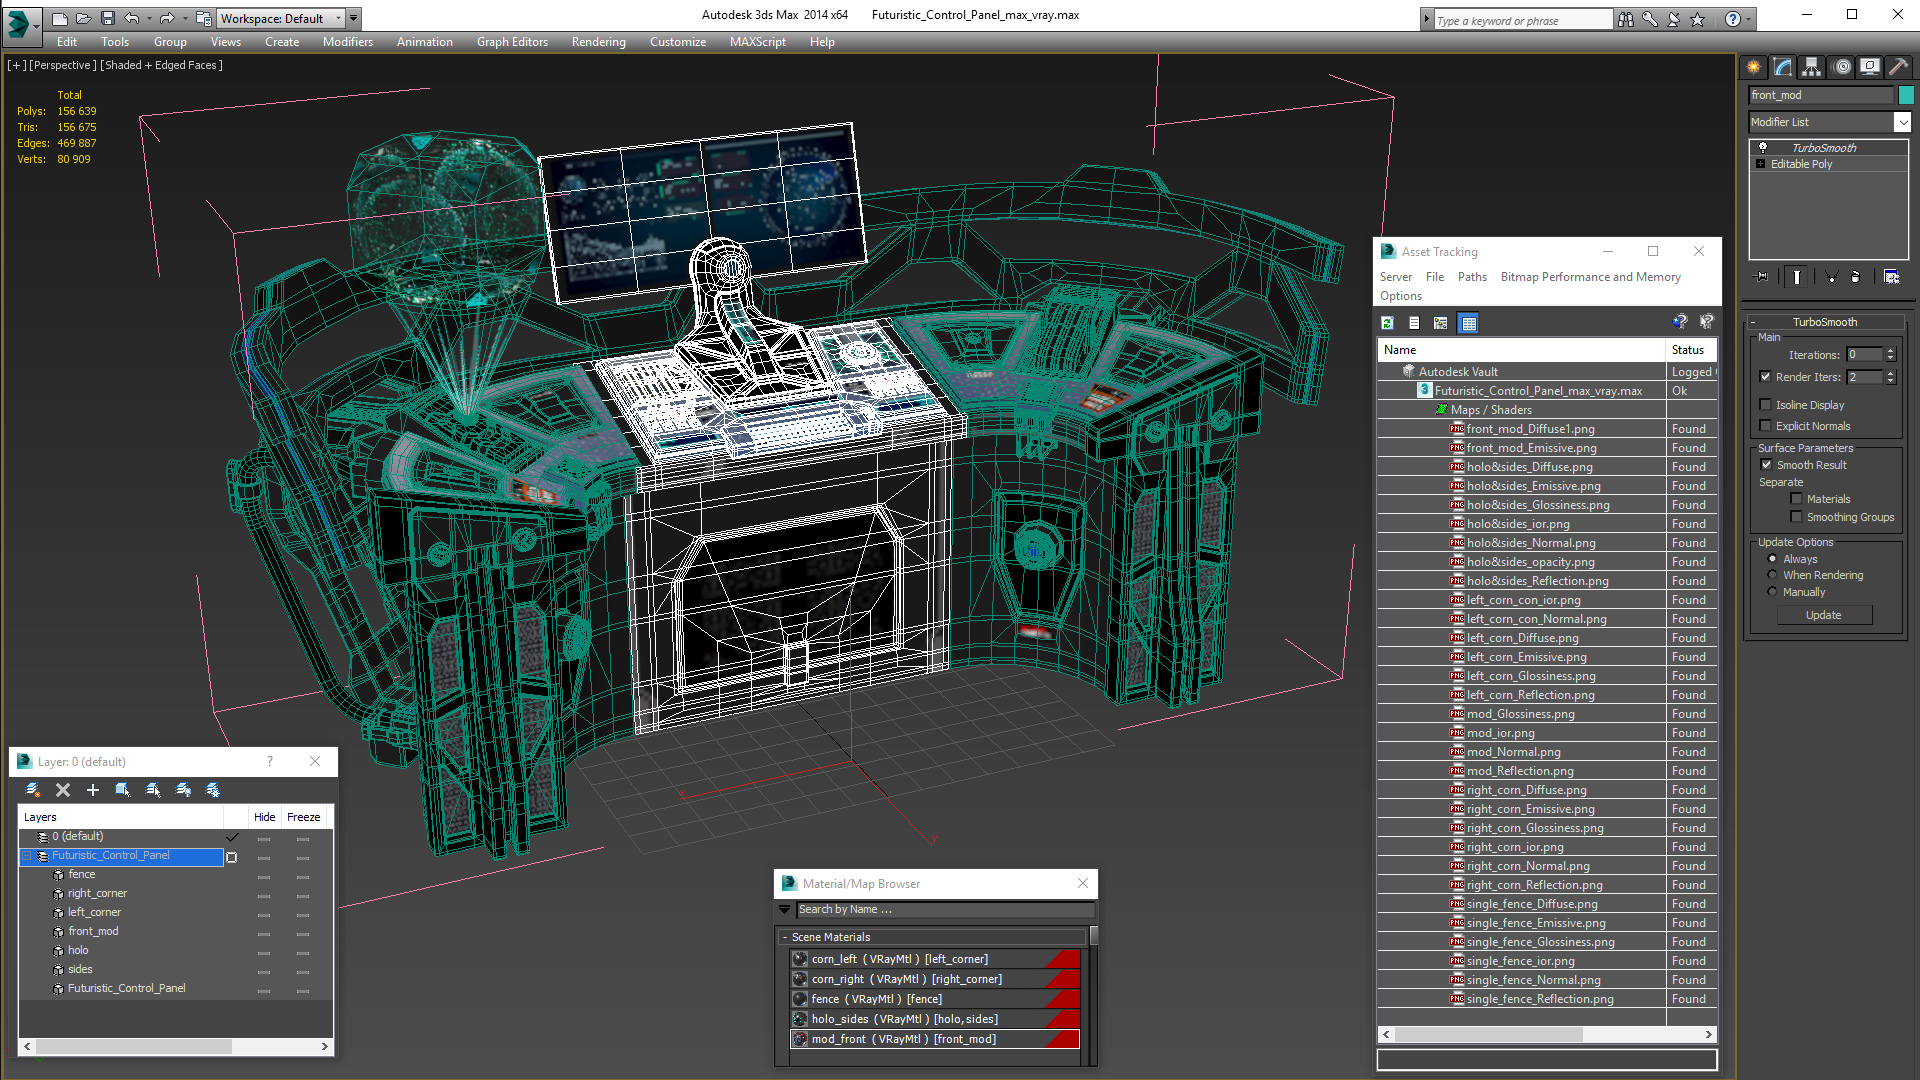Click Freeze/Unfreeze All Layers icon
1920x1080 pixels.
[x=213, y=790]
